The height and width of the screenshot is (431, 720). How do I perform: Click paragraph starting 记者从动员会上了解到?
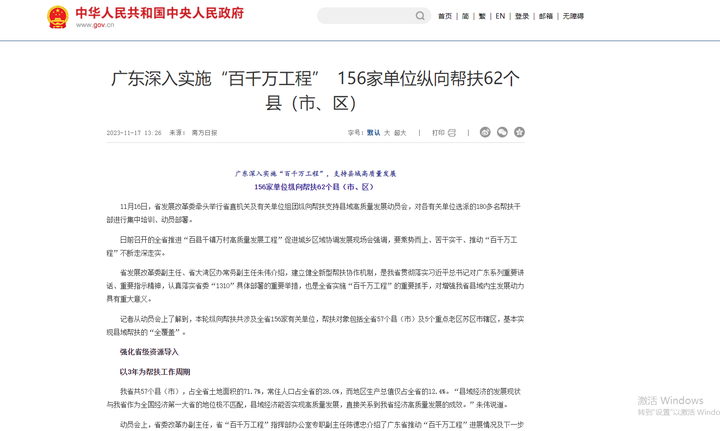click(x=315, y=325)
